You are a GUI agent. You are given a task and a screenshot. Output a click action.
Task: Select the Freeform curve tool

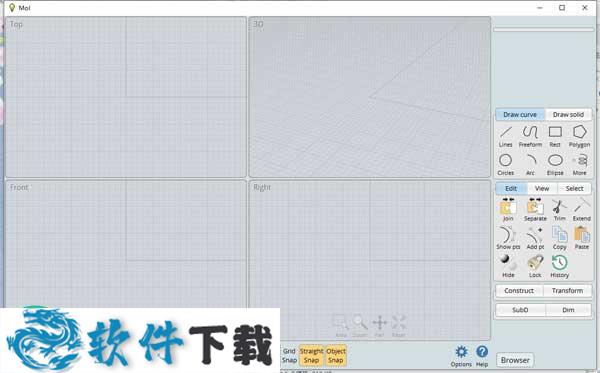coord(530,137)
